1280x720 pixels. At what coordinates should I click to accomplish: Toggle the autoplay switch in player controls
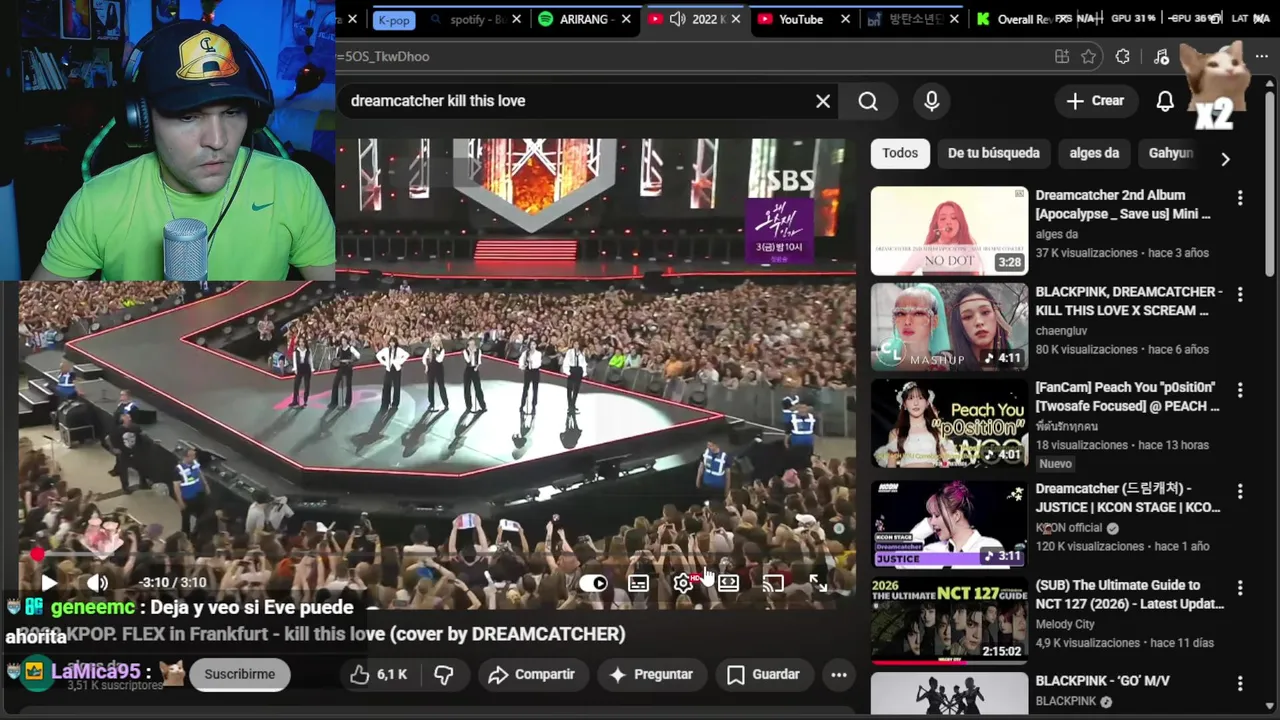click(x=593, y=583)
